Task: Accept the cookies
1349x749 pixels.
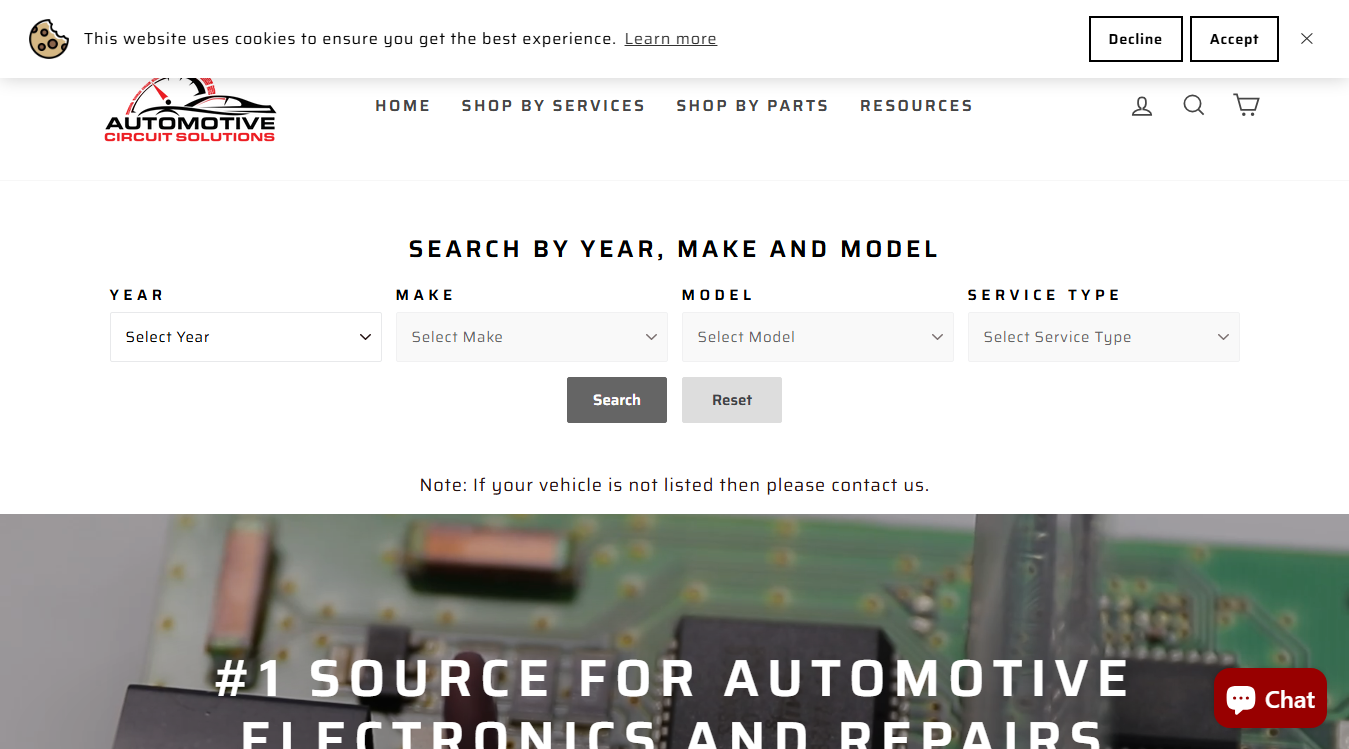Action: pyautogui.click(x=1234, y=39)
